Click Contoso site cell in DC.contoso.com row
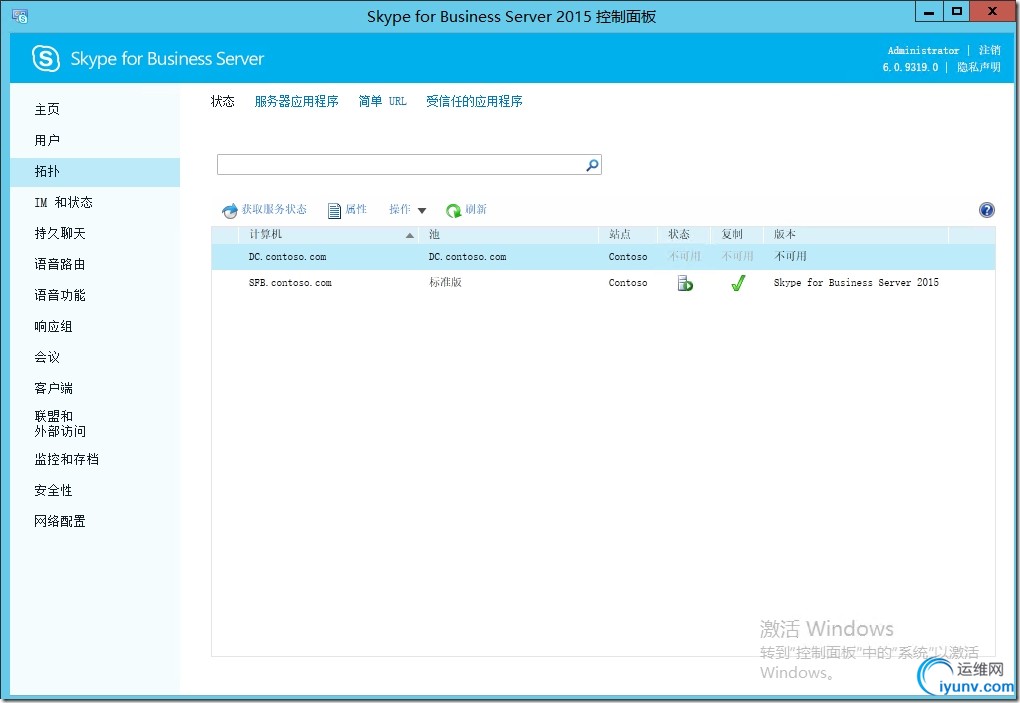The width and height of the screenshot is (1020, 703). pos(628,257)
